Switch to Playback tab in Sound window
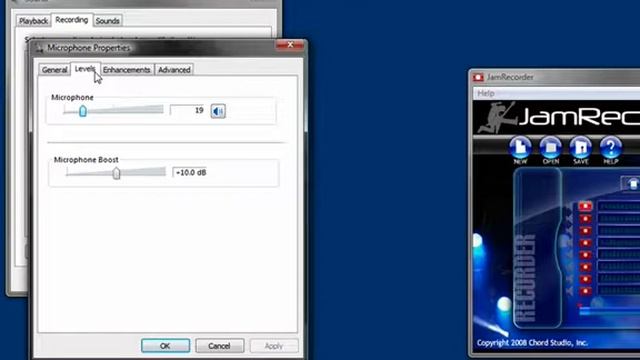 pyautogui.click(x=33, y=21)
